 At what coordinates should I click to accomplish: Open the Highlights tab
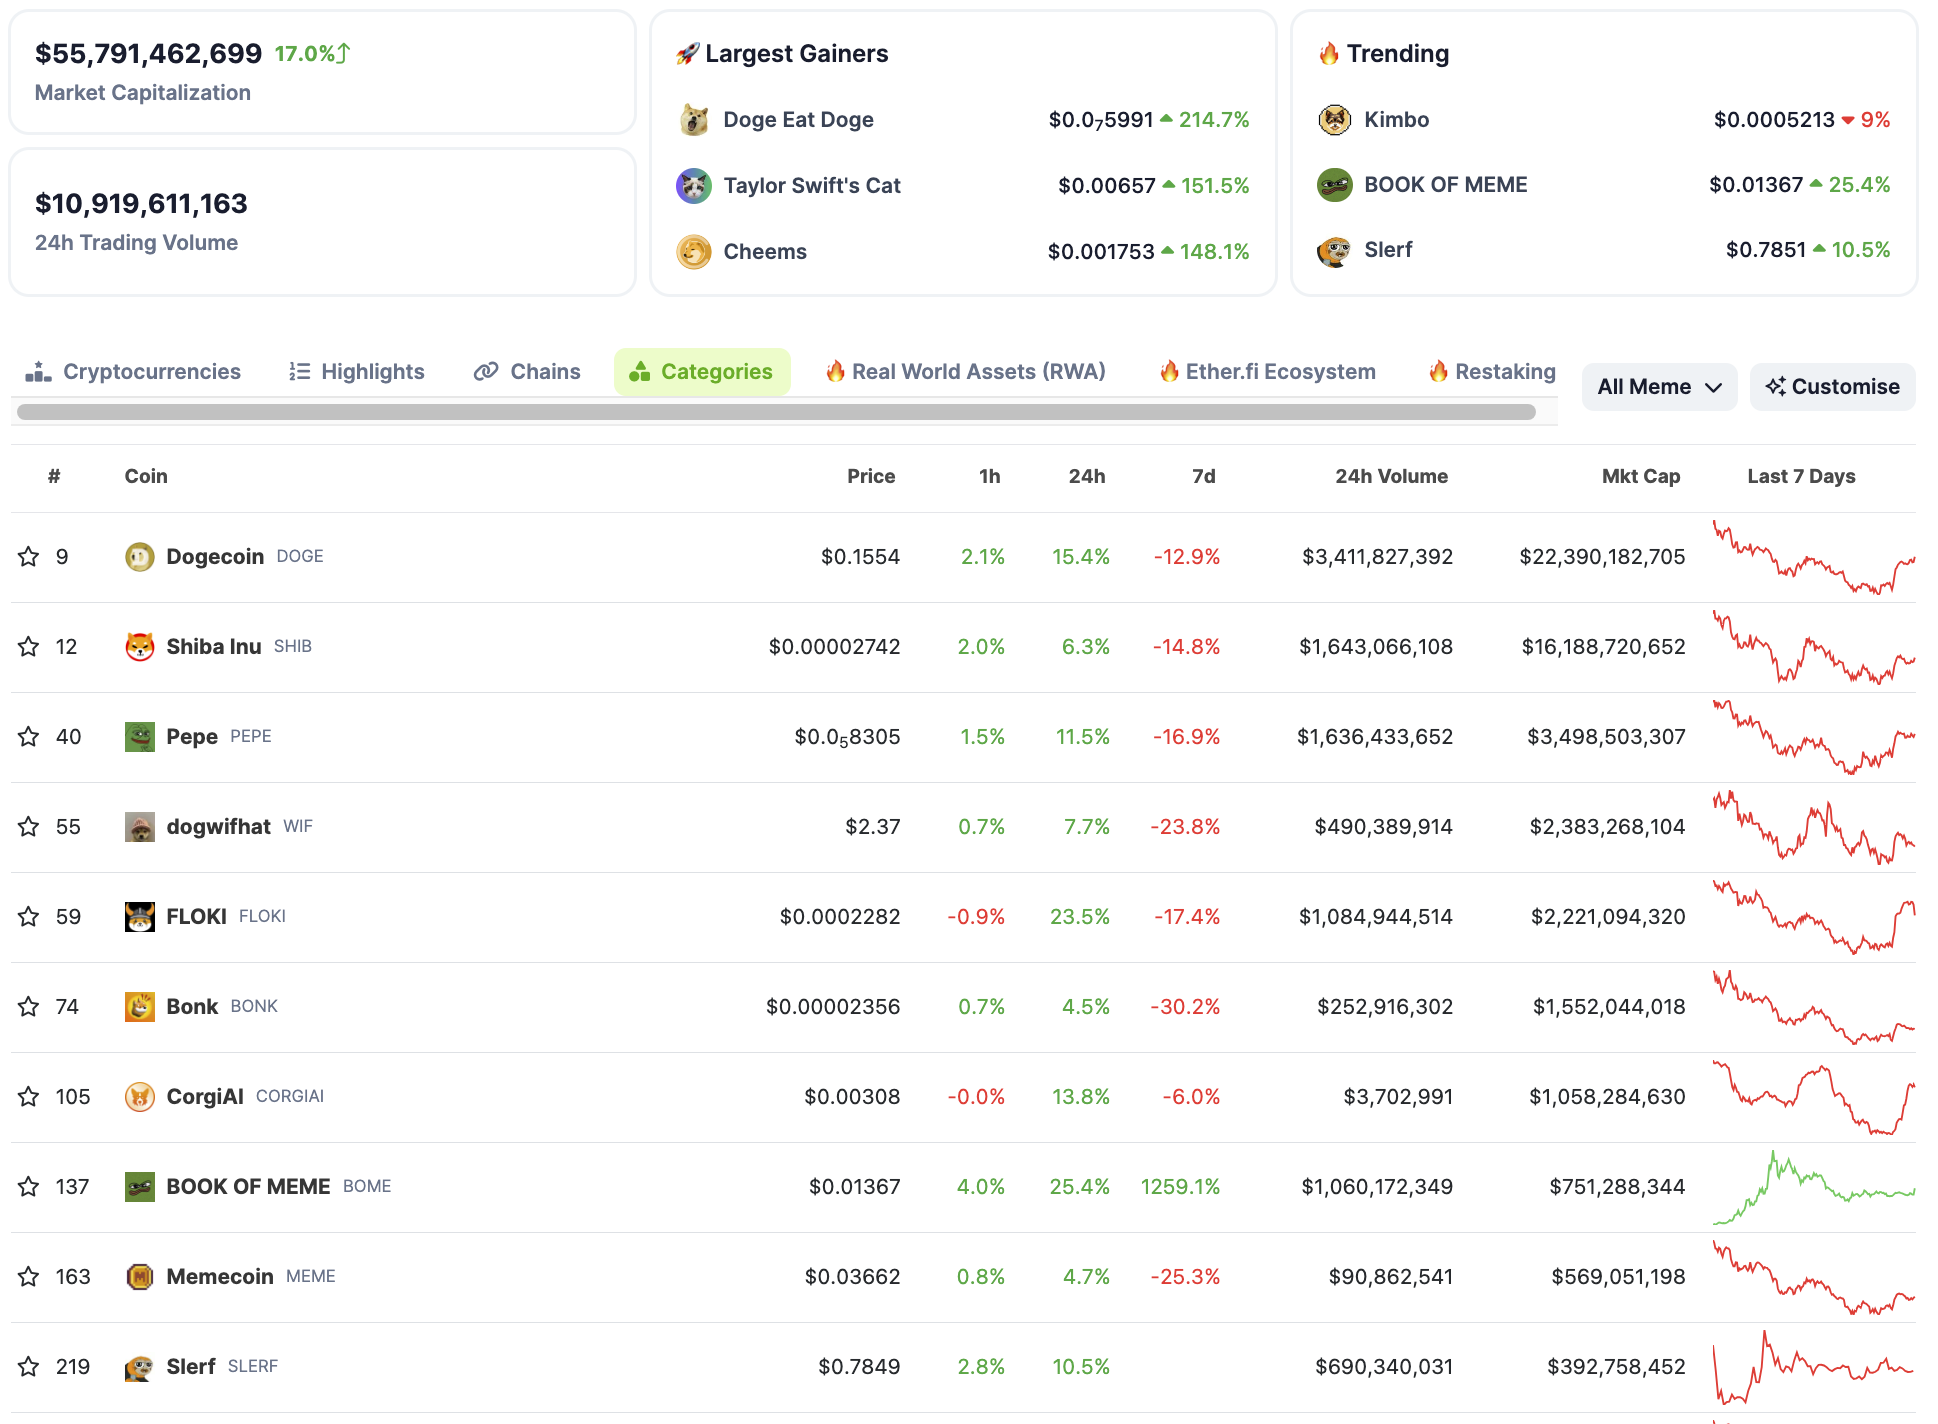click(357, 372)
